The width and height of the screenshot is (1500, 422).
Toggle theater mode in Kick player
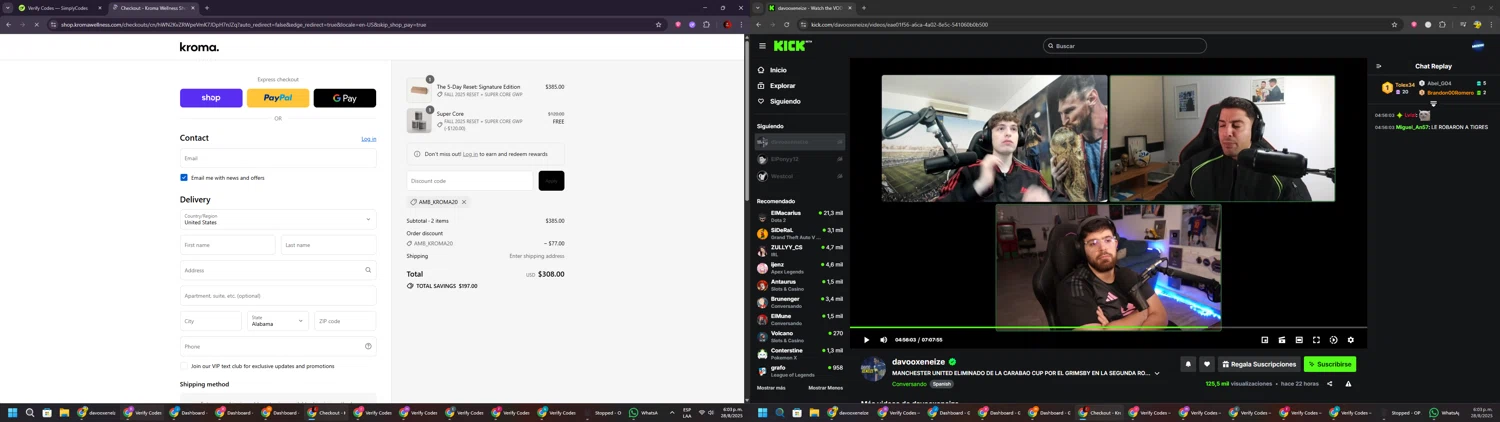1299,340
